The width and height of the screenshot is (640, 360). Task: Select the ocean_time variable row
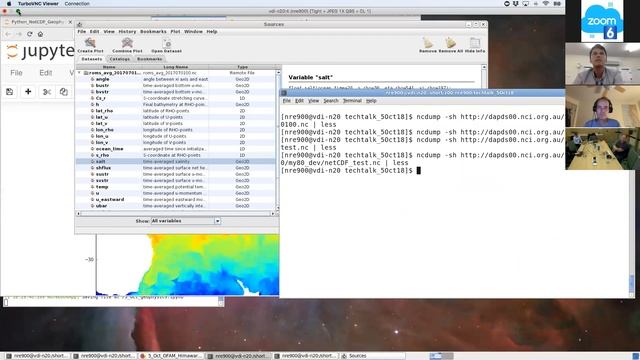click(x=176, y=149)
